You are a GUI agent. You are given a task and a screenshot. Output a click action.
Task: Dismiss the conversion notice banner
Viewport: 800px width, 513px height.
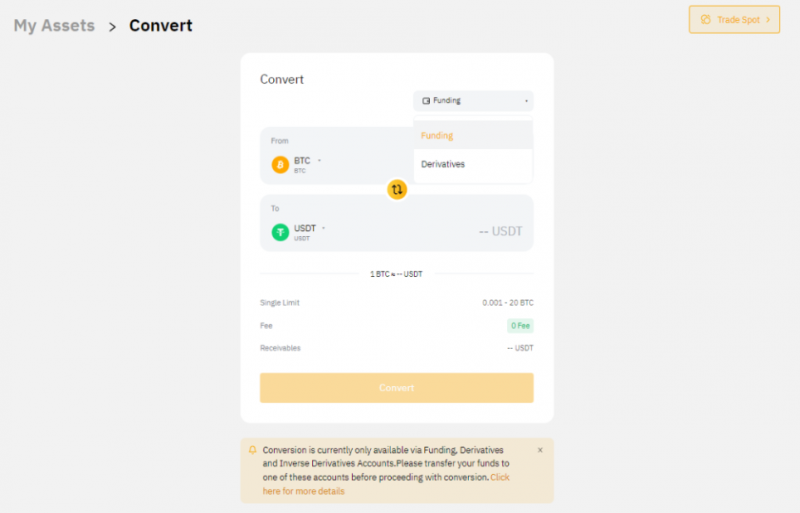540,450
